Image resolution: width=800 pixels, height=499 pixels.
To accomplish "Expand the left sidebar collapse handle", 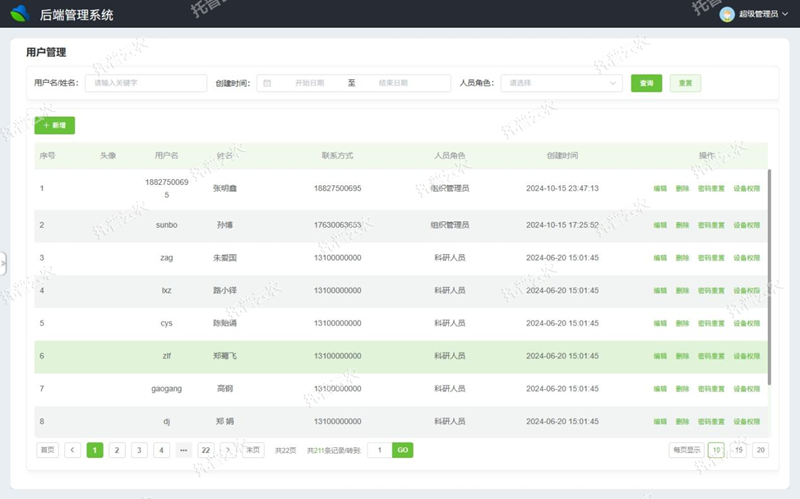I will (x=3, y=262).
